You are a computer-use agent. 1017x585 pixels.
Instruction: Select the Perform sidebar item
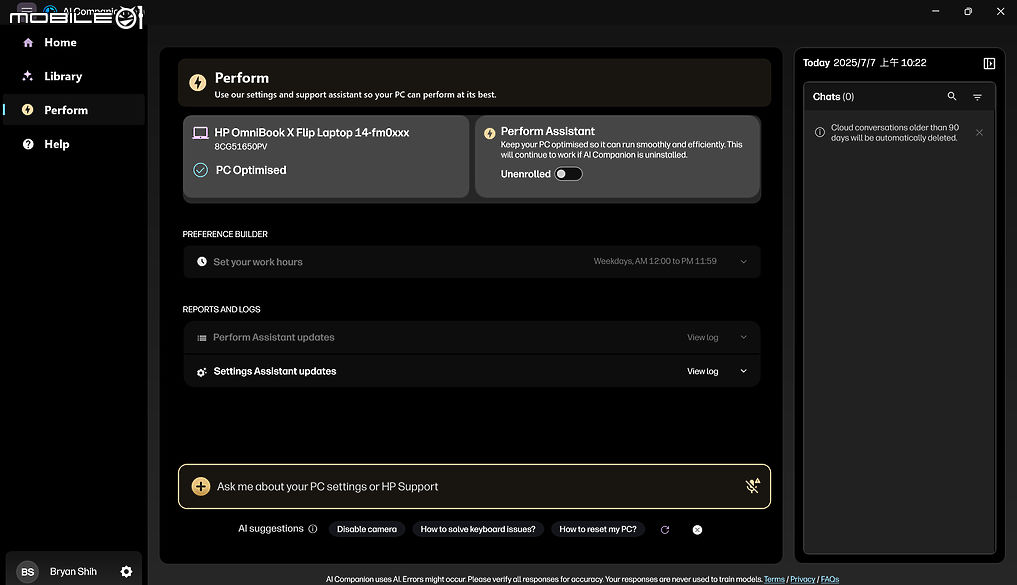[x=73, y=110]
